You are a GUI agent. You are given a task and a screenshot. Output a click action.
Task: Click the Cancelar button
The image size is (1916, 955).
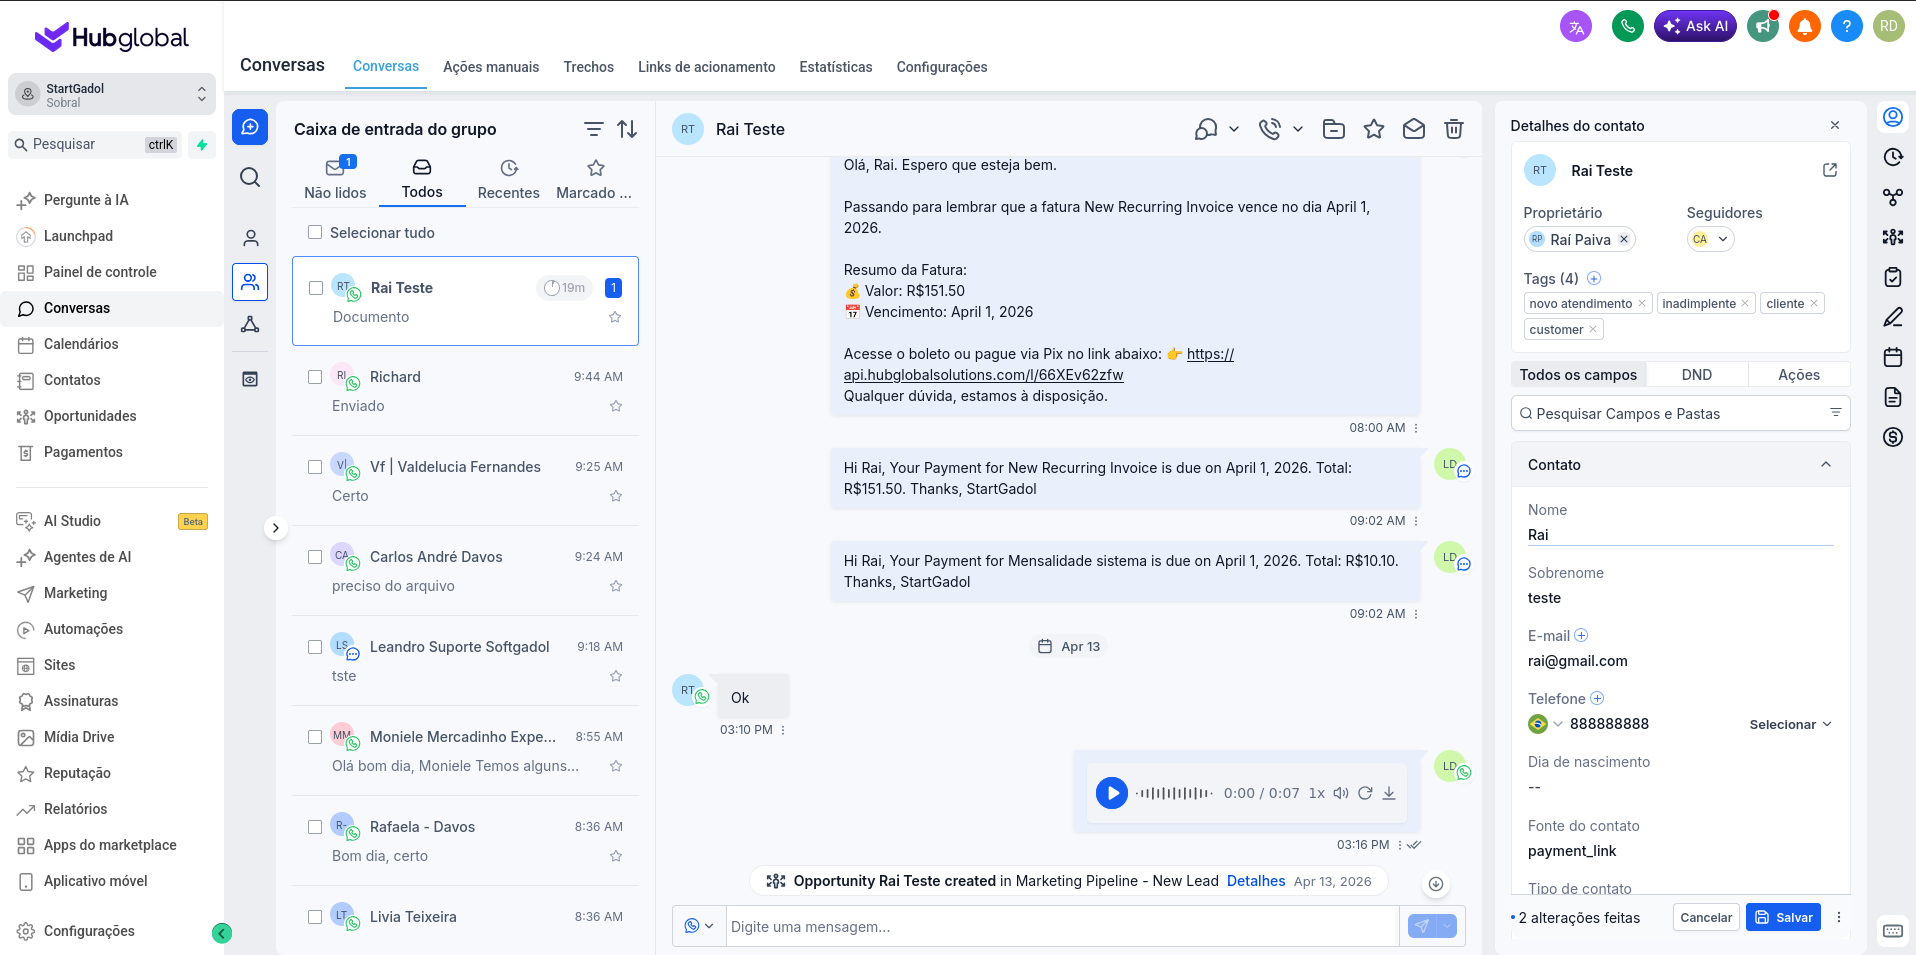1706,917
